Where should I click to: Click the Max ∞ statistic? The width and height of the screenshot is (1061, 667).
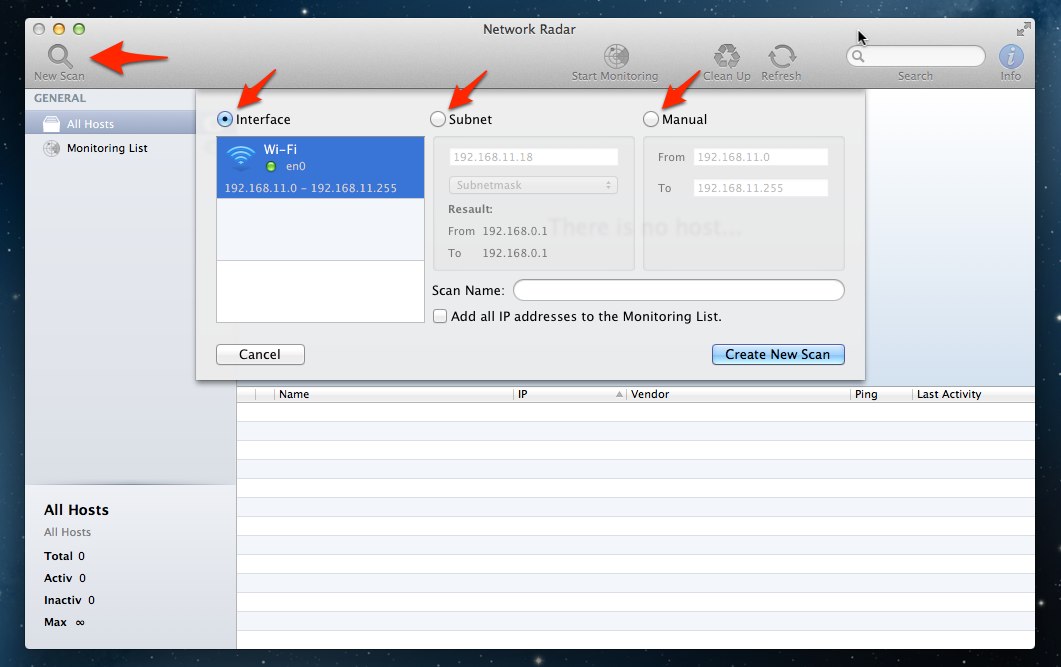pyautogui.click(x=64, y=622)
